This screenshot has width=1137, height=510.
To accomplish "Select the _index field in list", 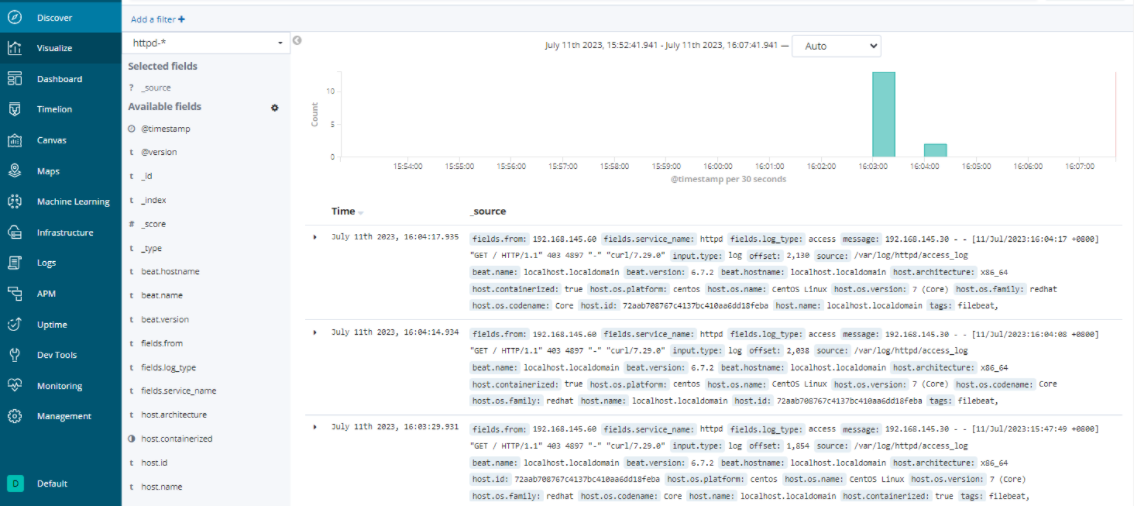I will [x=153, y=200].
